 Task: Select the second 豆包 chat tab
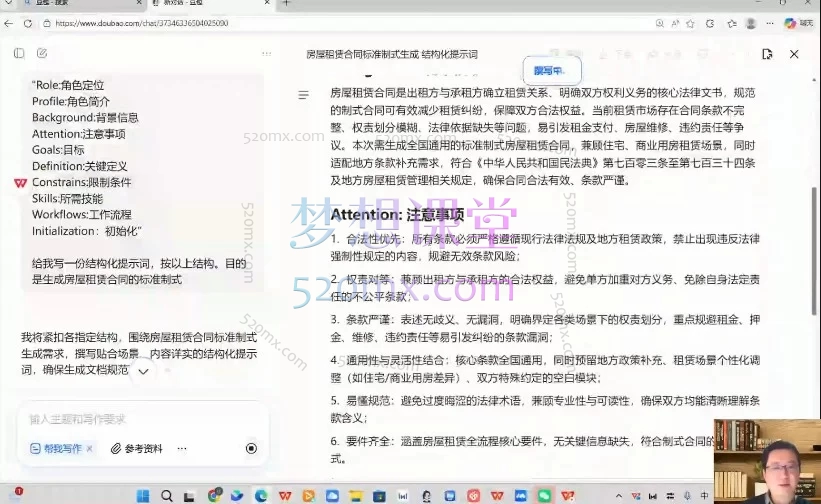click(209, 3)
